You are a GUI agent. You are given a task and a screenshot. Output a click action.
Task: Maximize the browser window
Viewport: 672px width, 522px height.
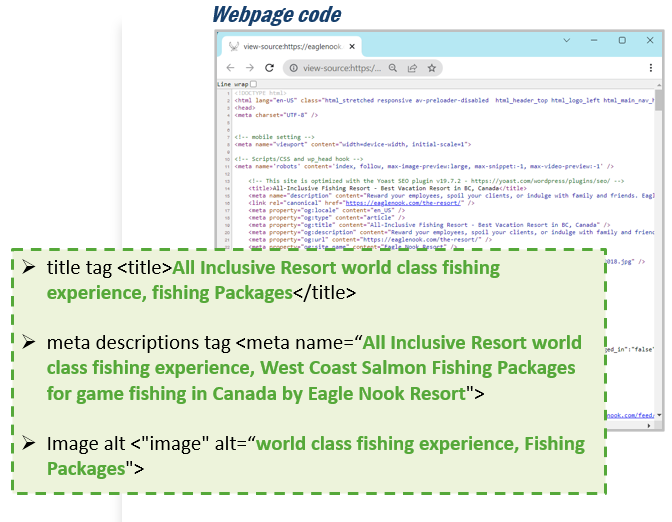pyautogui.click(x=622, y=40)
